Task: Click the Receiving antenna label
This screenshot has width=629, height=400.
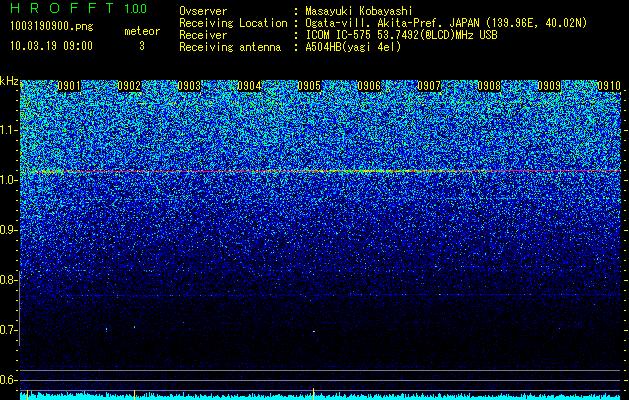Action: tap(230, 47)
